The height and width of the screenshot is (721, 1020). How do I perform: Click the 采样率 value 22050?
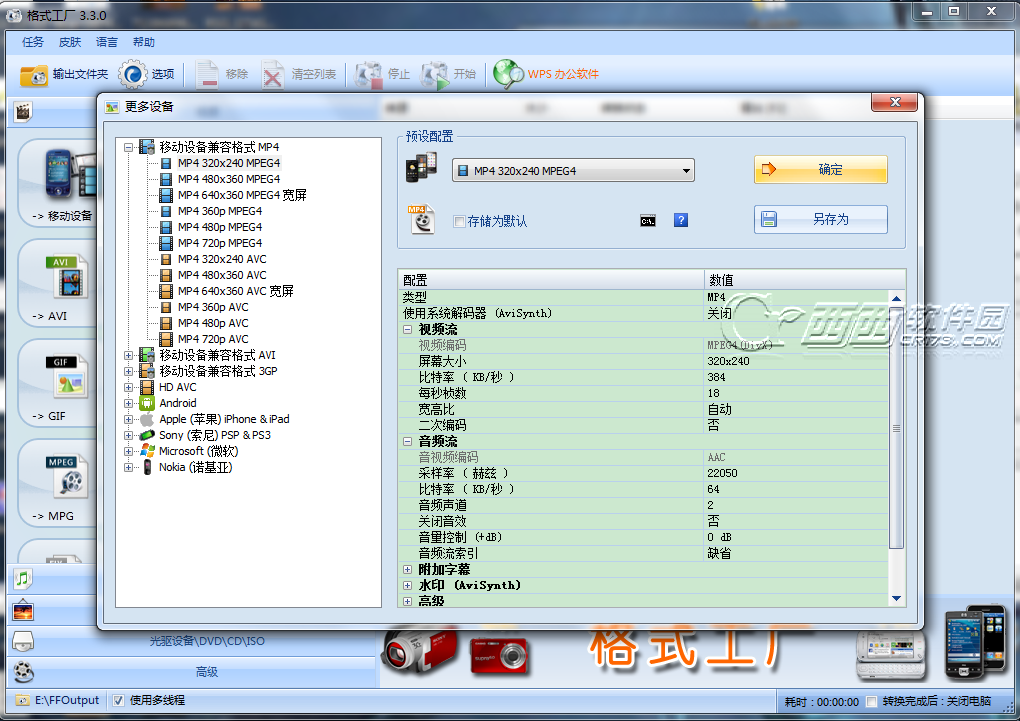(722, 473)
